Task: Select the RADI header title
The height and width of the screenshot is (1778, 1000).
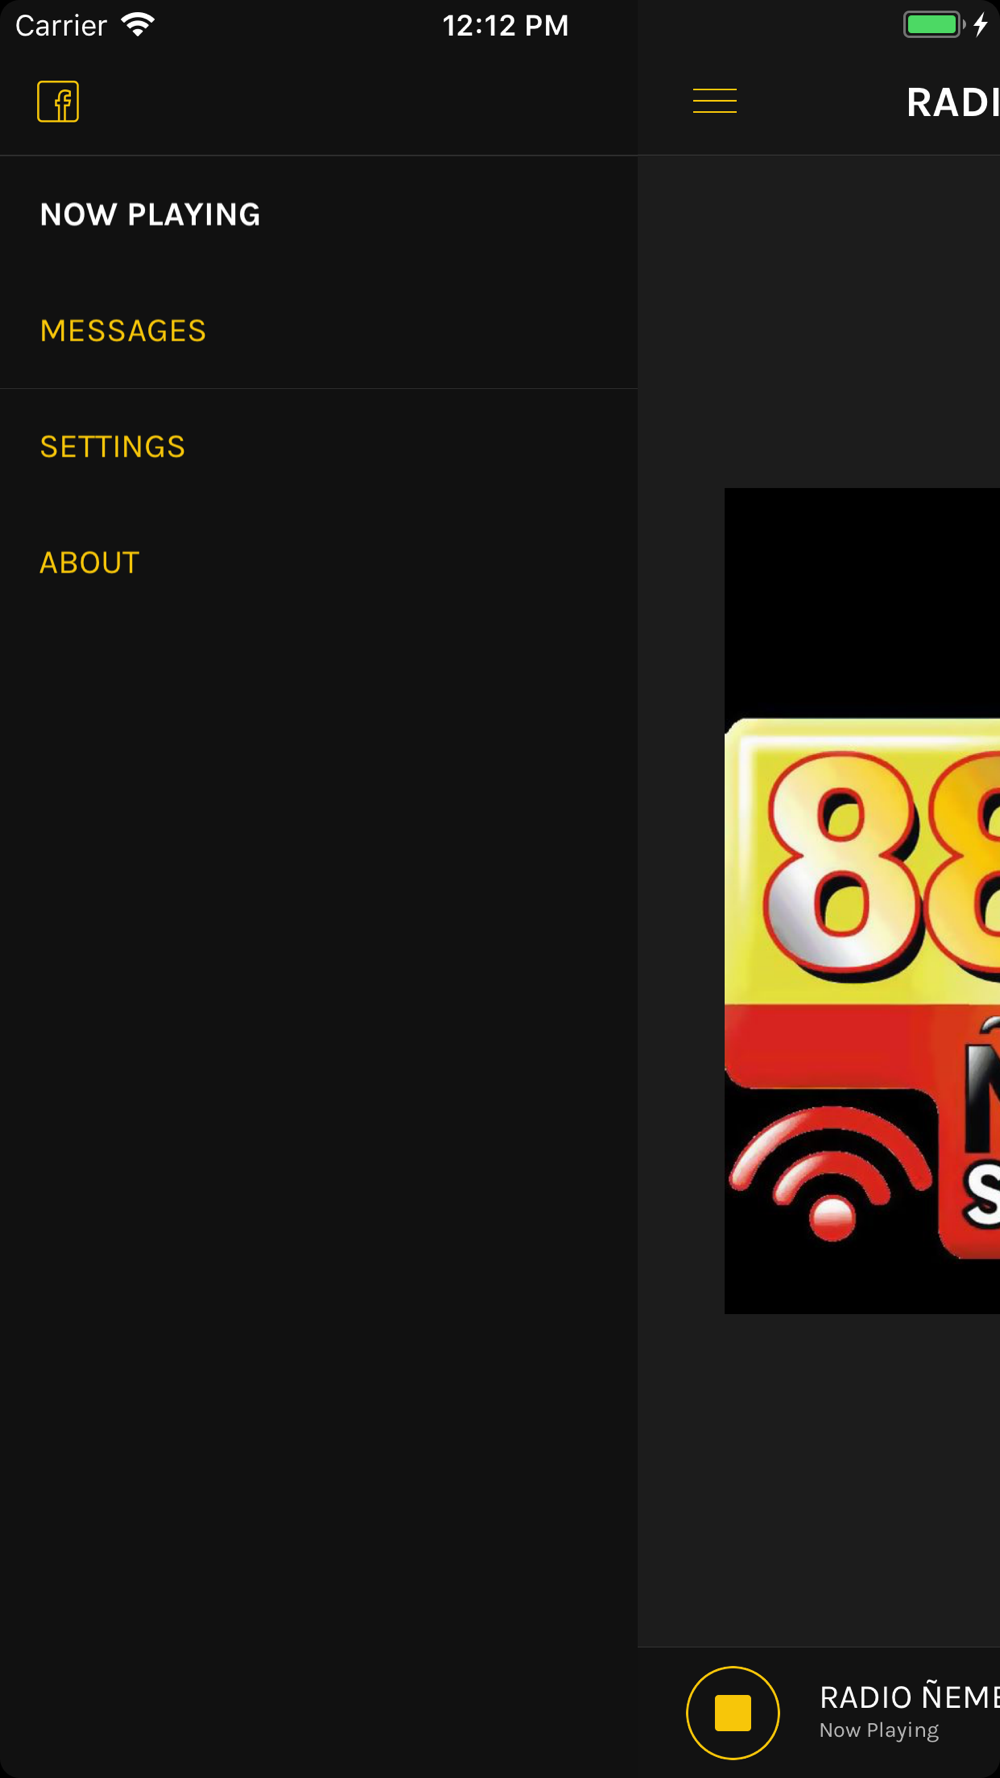Action: point(952,102)
